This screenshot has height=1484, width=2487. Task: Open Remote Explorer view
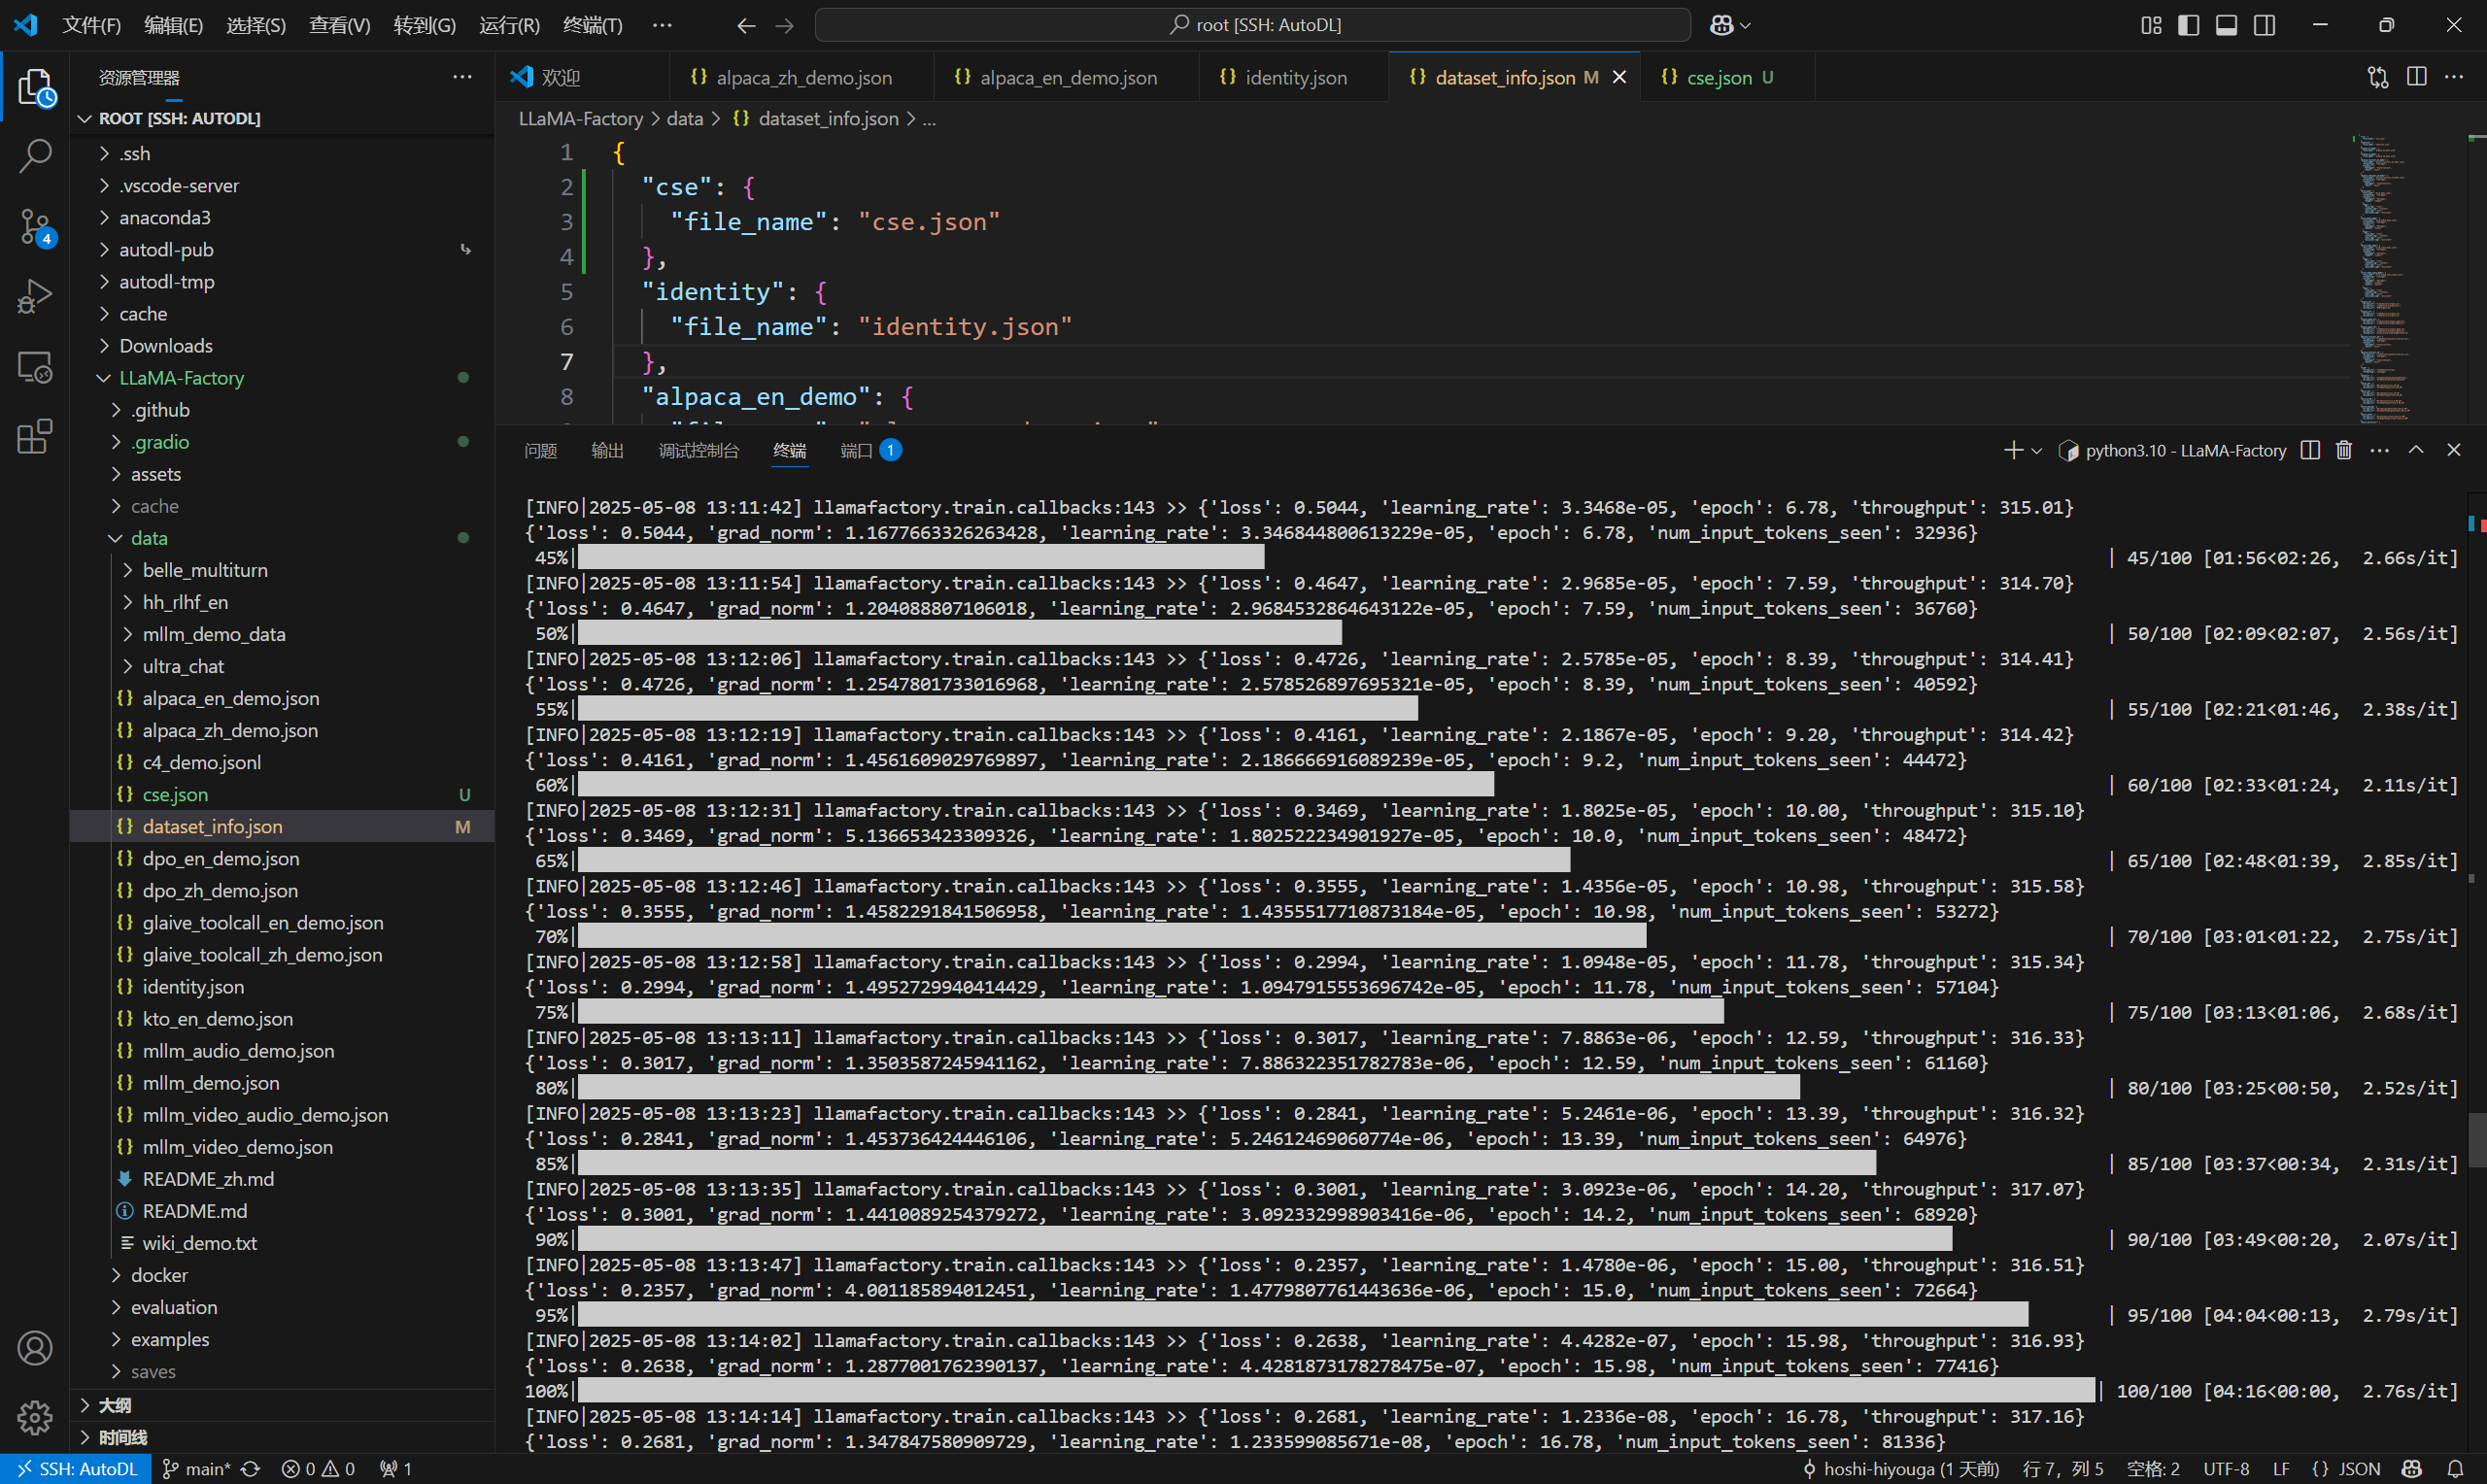pyautogui.click(x=35, y=367)
